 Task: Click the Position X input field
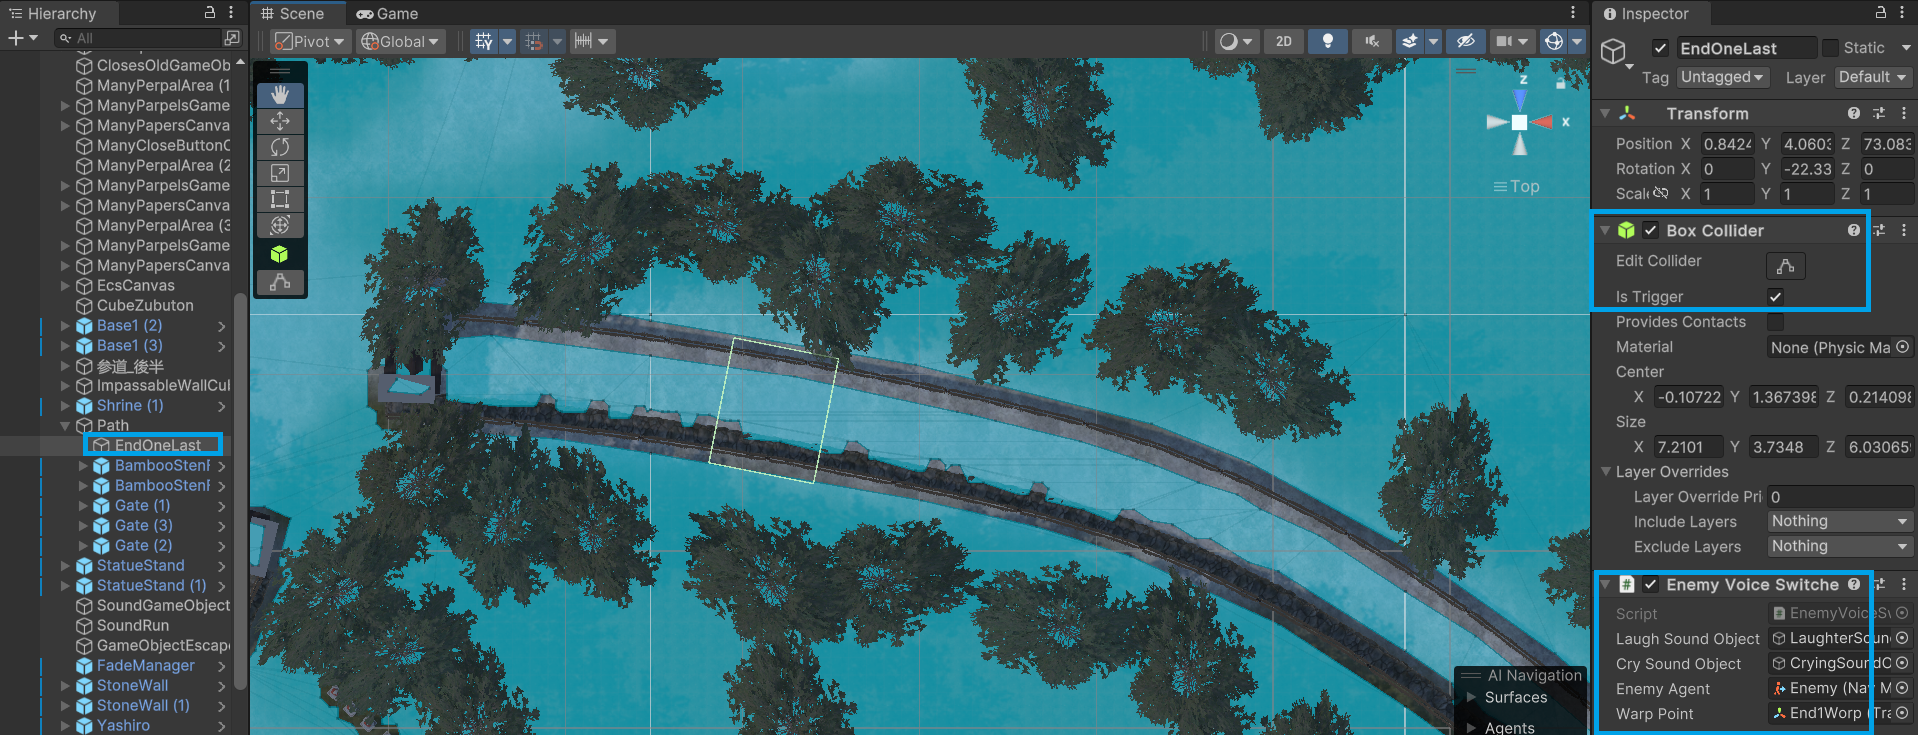pyautogui.click(x=1726, y=144)
